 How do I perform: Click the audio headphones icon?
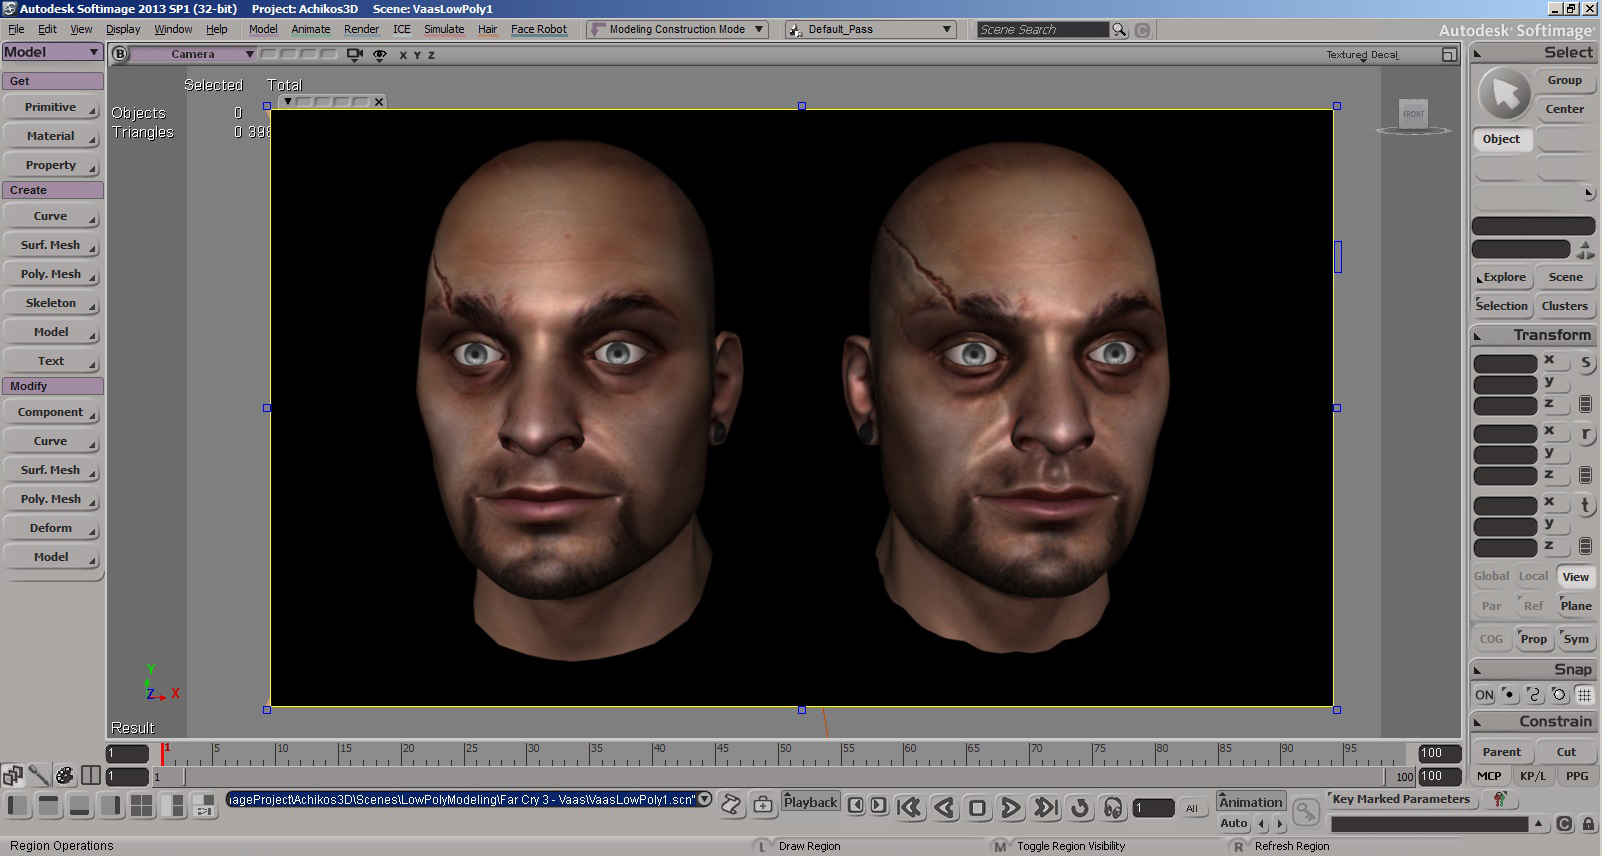point(1112,807)
